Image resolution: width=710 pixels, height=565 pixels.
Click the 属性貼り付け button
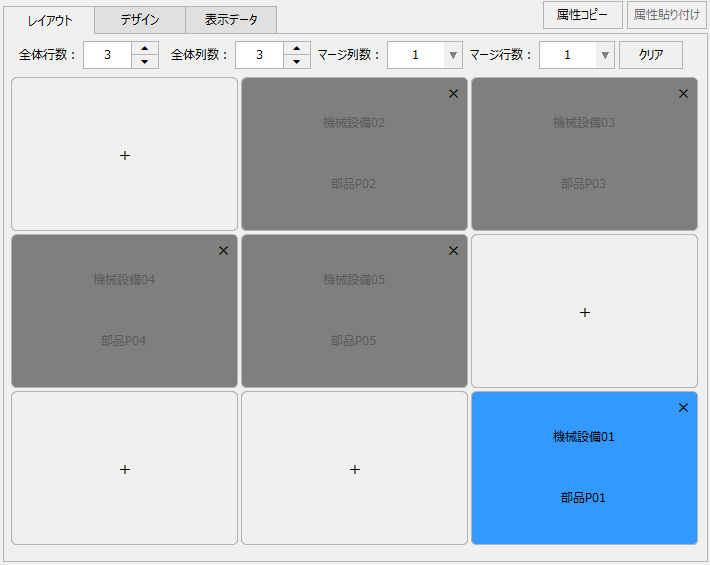pyautogui.click(x=667, y=15)
